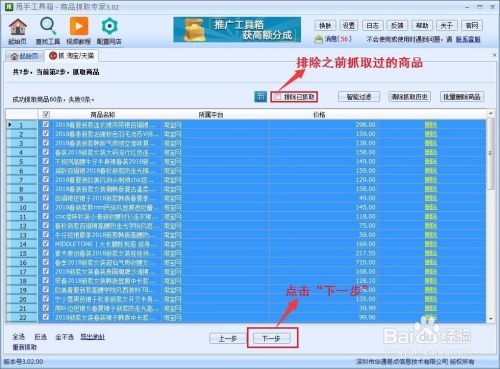
Task: Click the delete link in row 21
Action: pyautogui.click(x=431, y=308)
